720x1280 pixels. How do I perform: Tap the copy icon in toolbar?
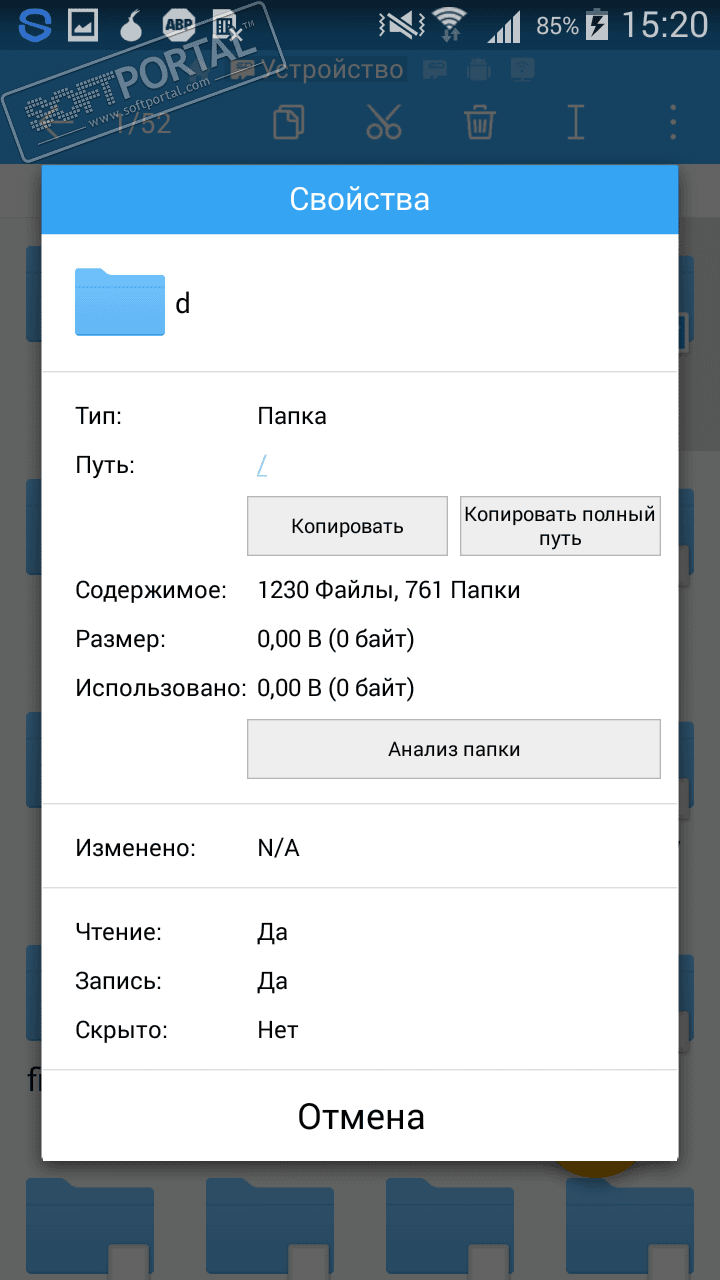click(289, 123)
